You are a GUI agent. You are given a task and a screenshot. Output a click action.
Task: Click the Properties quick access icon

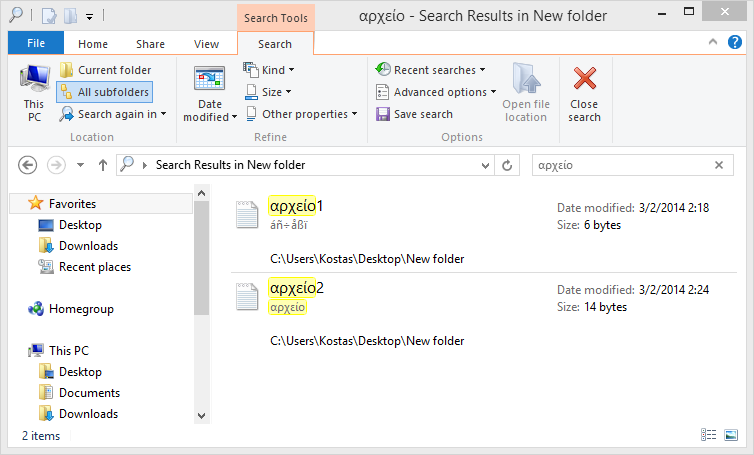pyautogui.click(x=49, y=16)
